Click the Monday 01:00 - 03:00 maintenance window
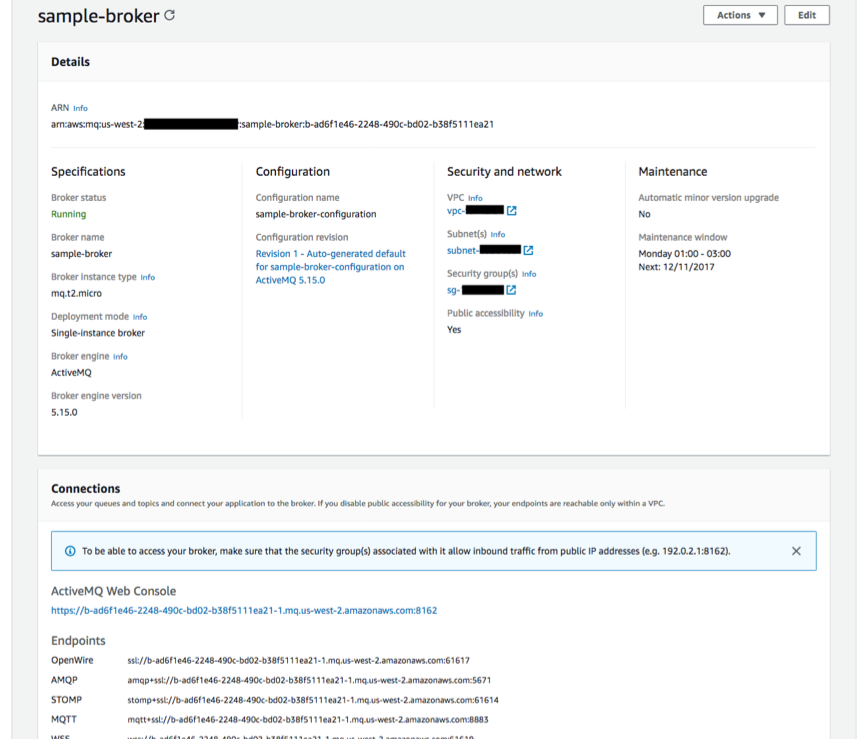Image resolution: width=863 pixels, height=739 pixels. pyautogui.click(x=685, y=254)
